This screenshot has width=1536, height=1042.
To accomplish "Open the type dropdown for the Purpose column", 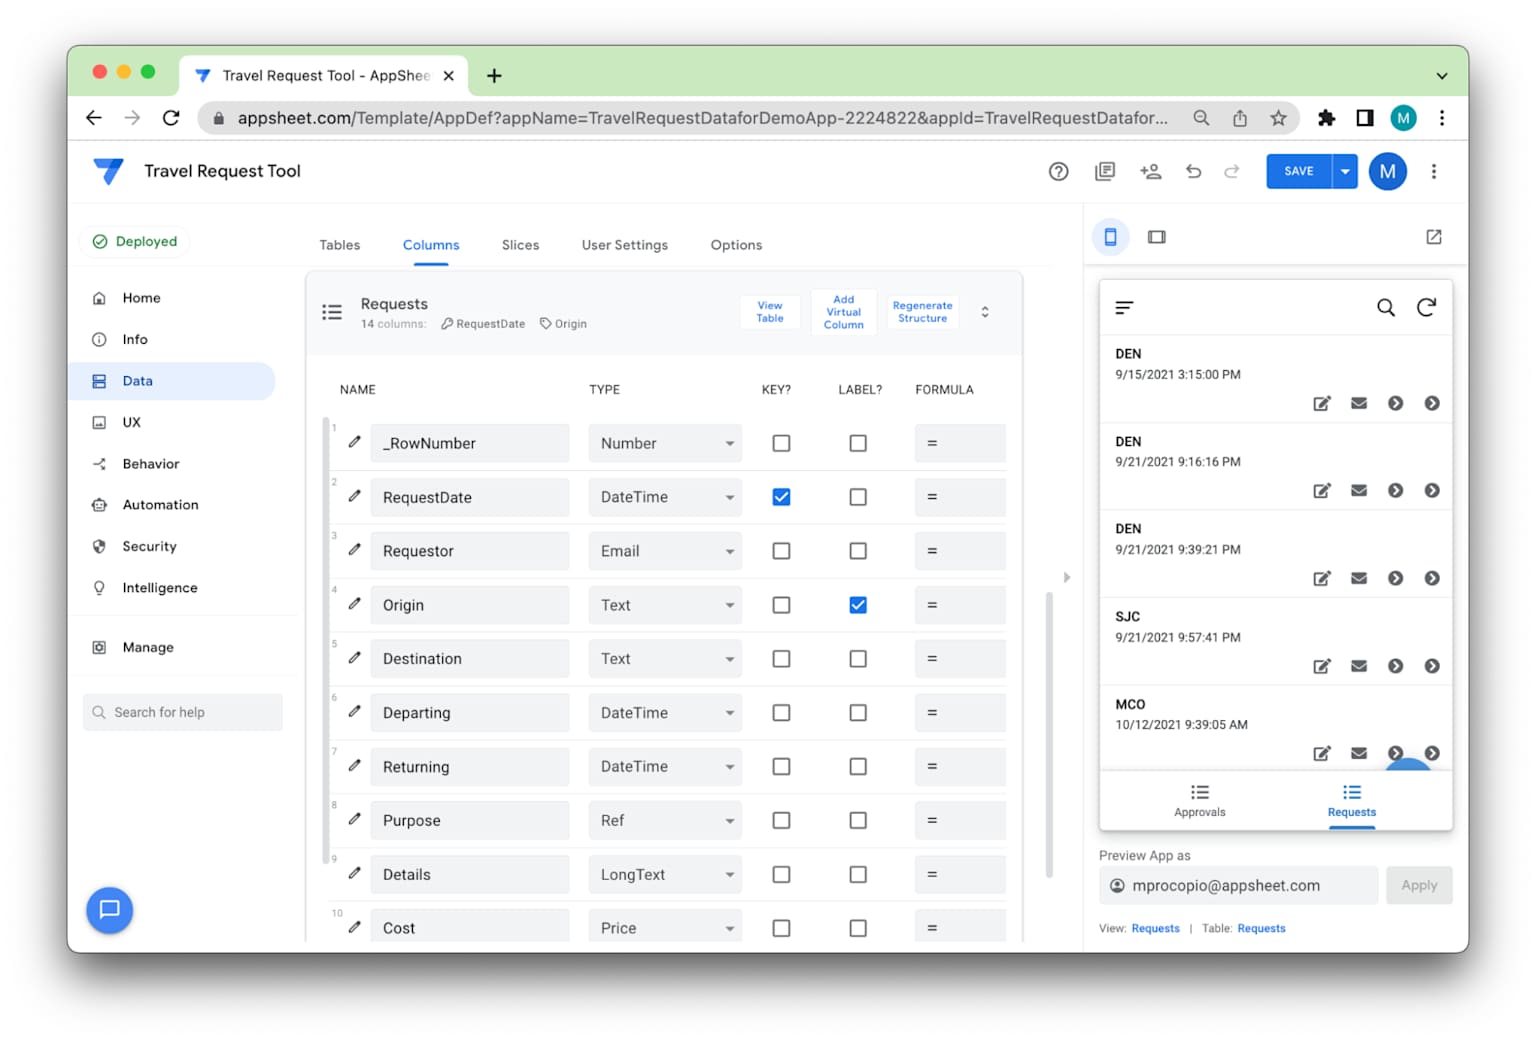I will [x=731, y=820].
